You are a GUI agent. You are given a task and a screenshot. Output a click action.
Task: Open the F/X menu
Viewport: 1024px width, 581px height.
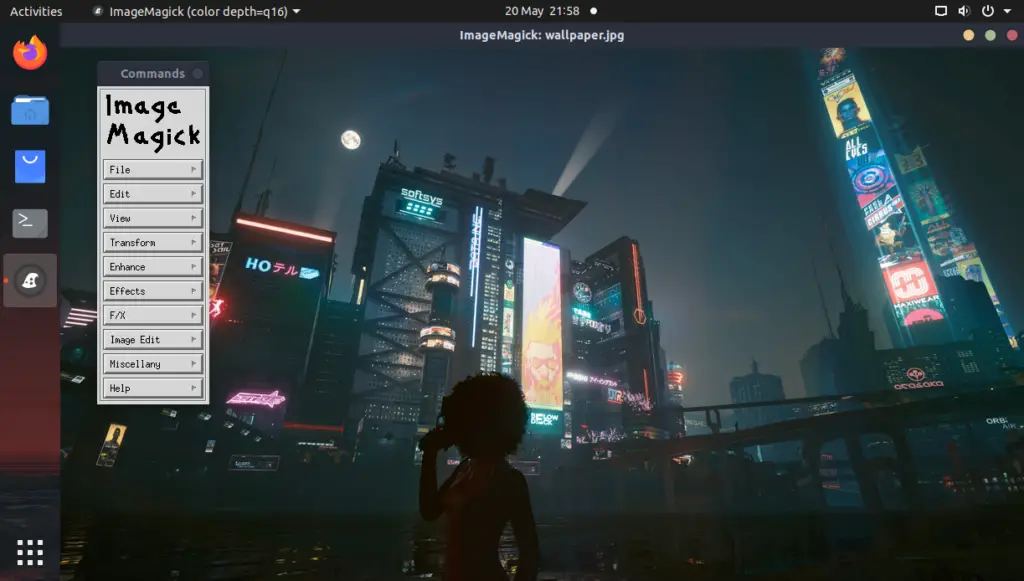(x=153, y=315)
